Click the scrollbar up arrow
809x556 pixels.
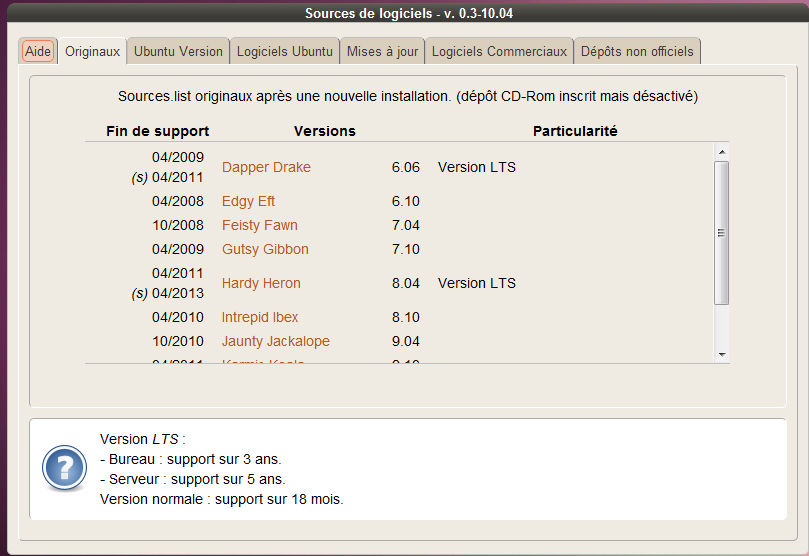pos(721,151)
